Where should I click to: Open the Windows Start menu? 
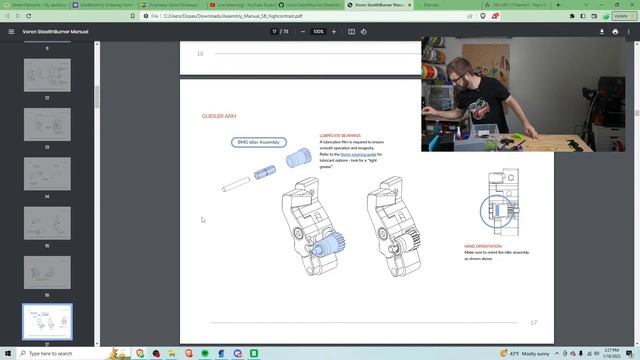click(8, 353)
